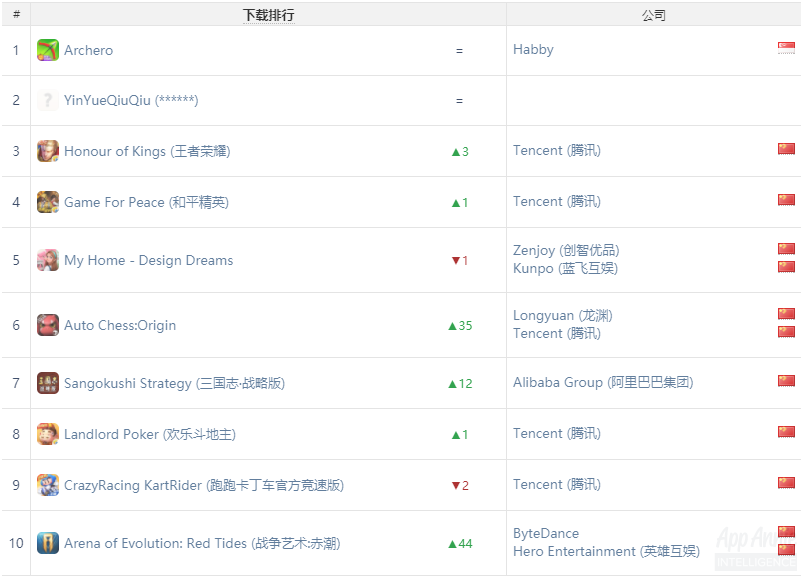The width and height of the screenshot is (805, 579).
Task: Click the China flag beside Kunpo
Action: click(x=786, y=267)
